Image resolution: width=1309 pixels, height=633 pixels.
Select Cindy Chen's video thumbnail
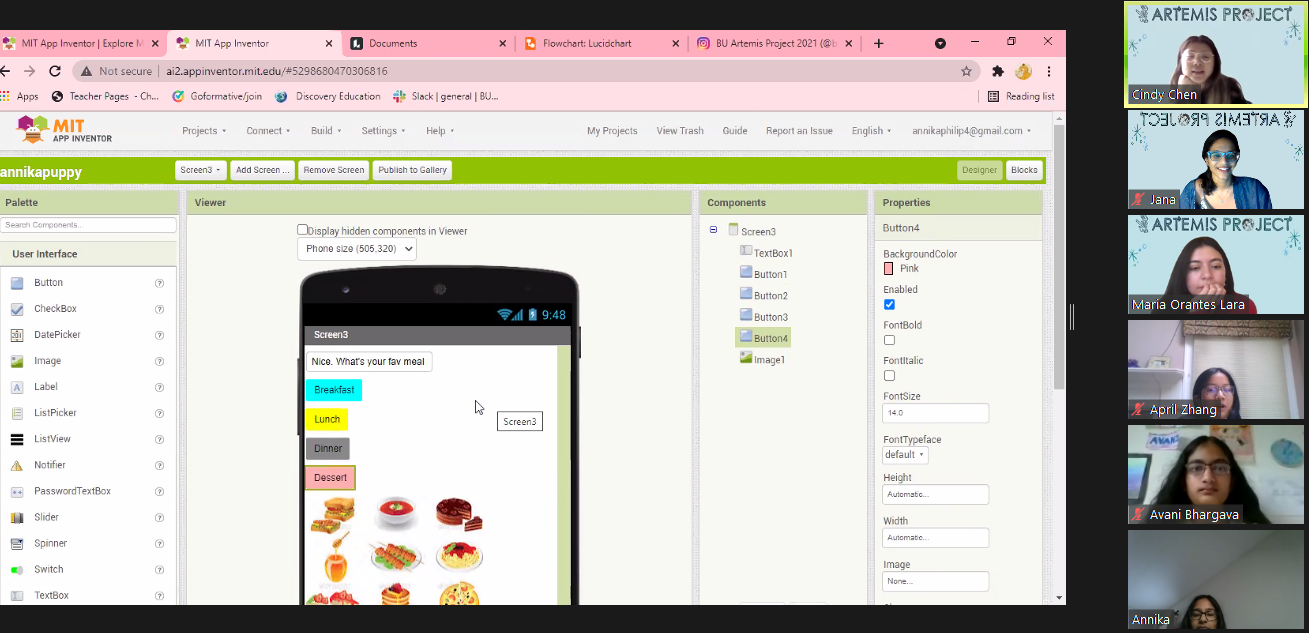(1216, 54)
